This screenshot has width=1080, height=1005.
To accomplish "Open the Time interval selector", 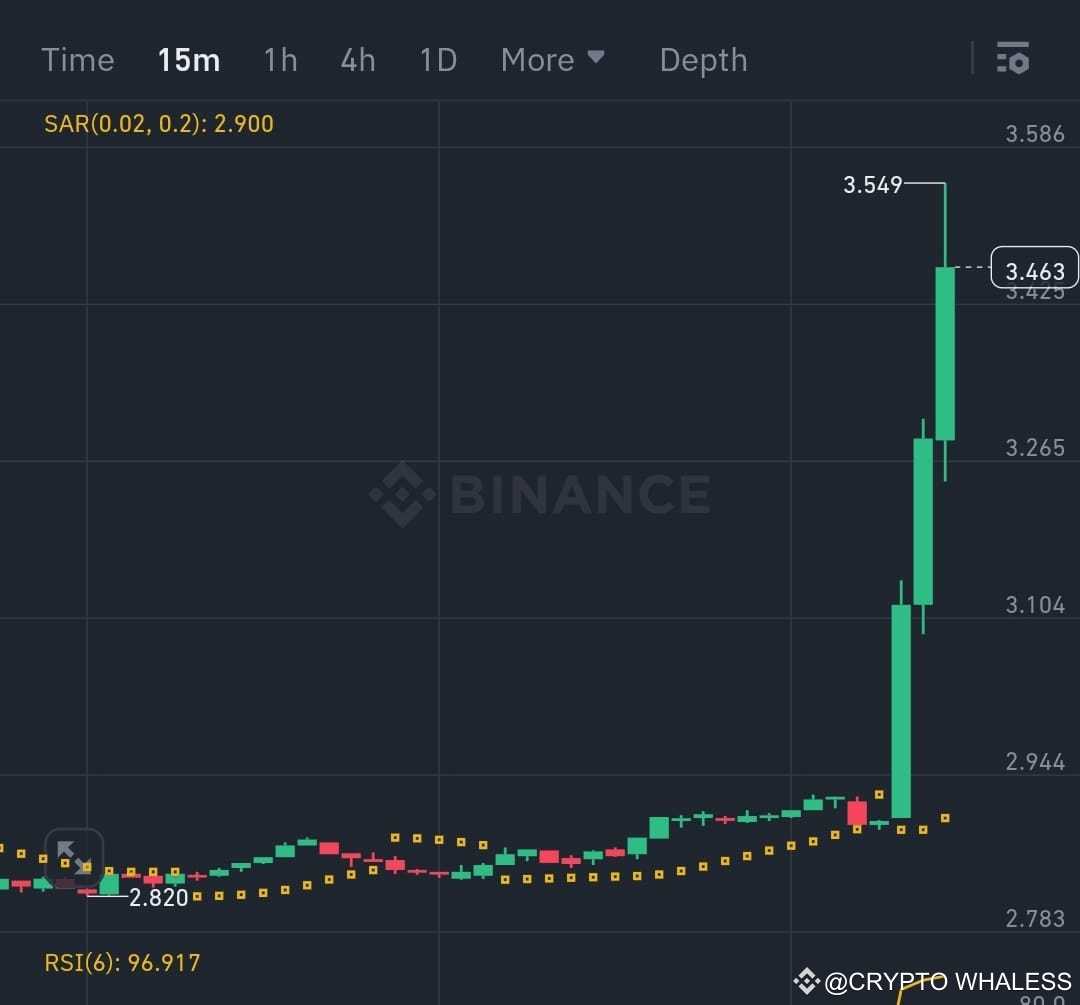I will pyautogui.click(x=77, y=59).
